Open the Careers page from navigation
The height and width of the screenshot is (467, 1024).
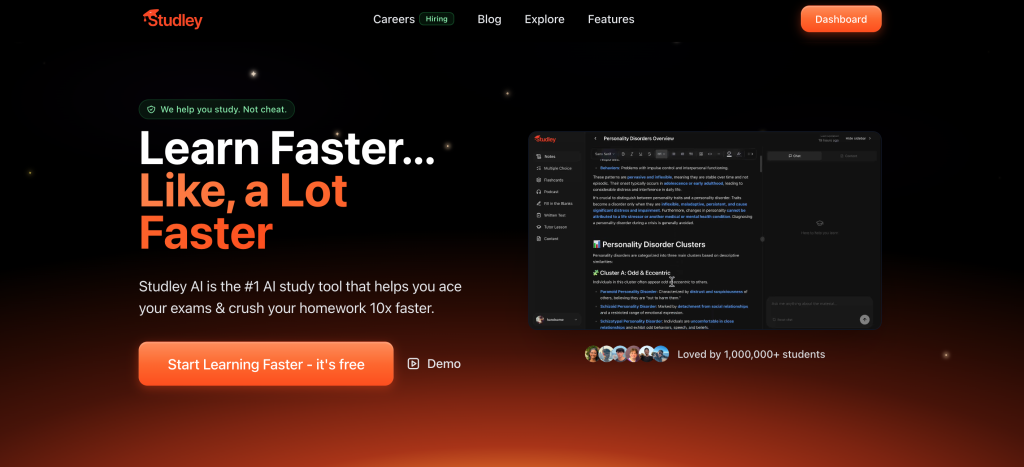(394, 19)
